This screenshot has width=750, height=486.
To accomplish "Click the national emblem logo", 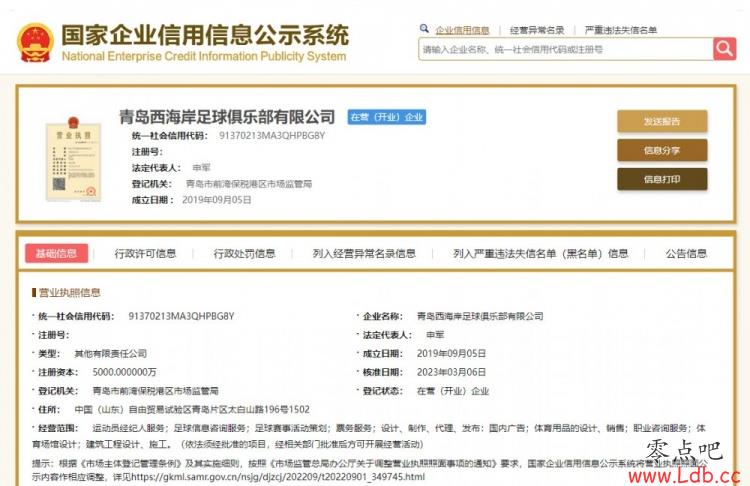I will pyautogui.click(x=35, y=43).
